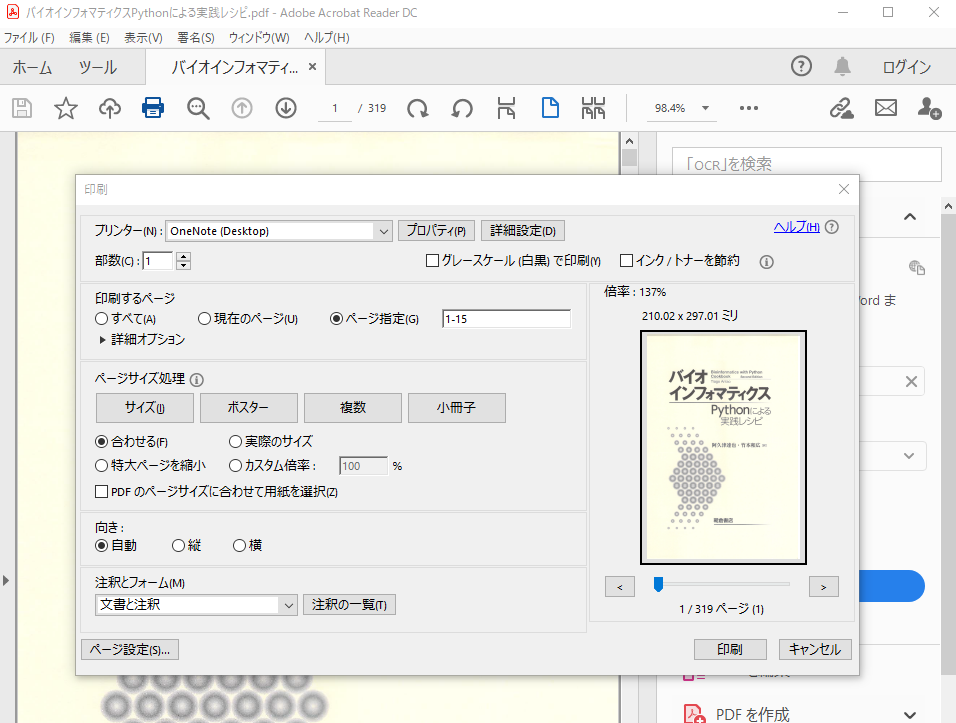Close the バイオインフォマティ document tab
The image size is (956, 723).
312,66
